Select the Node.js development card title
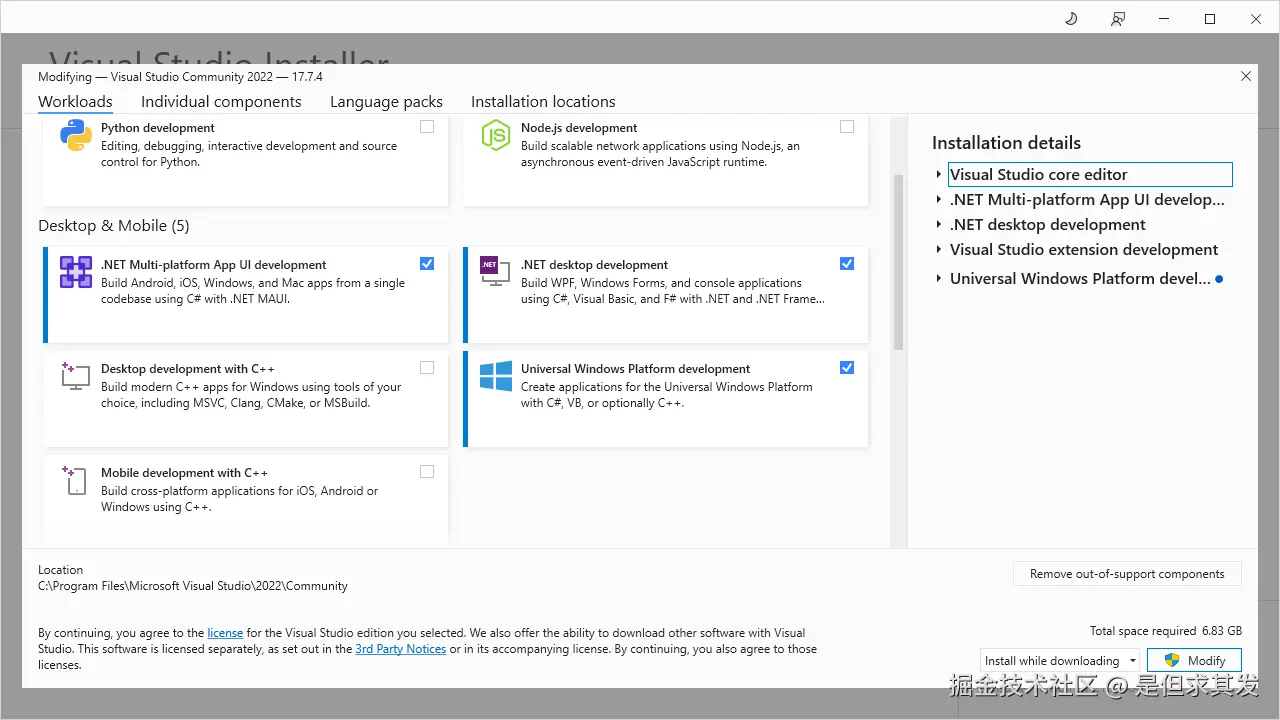 [579, 128]
